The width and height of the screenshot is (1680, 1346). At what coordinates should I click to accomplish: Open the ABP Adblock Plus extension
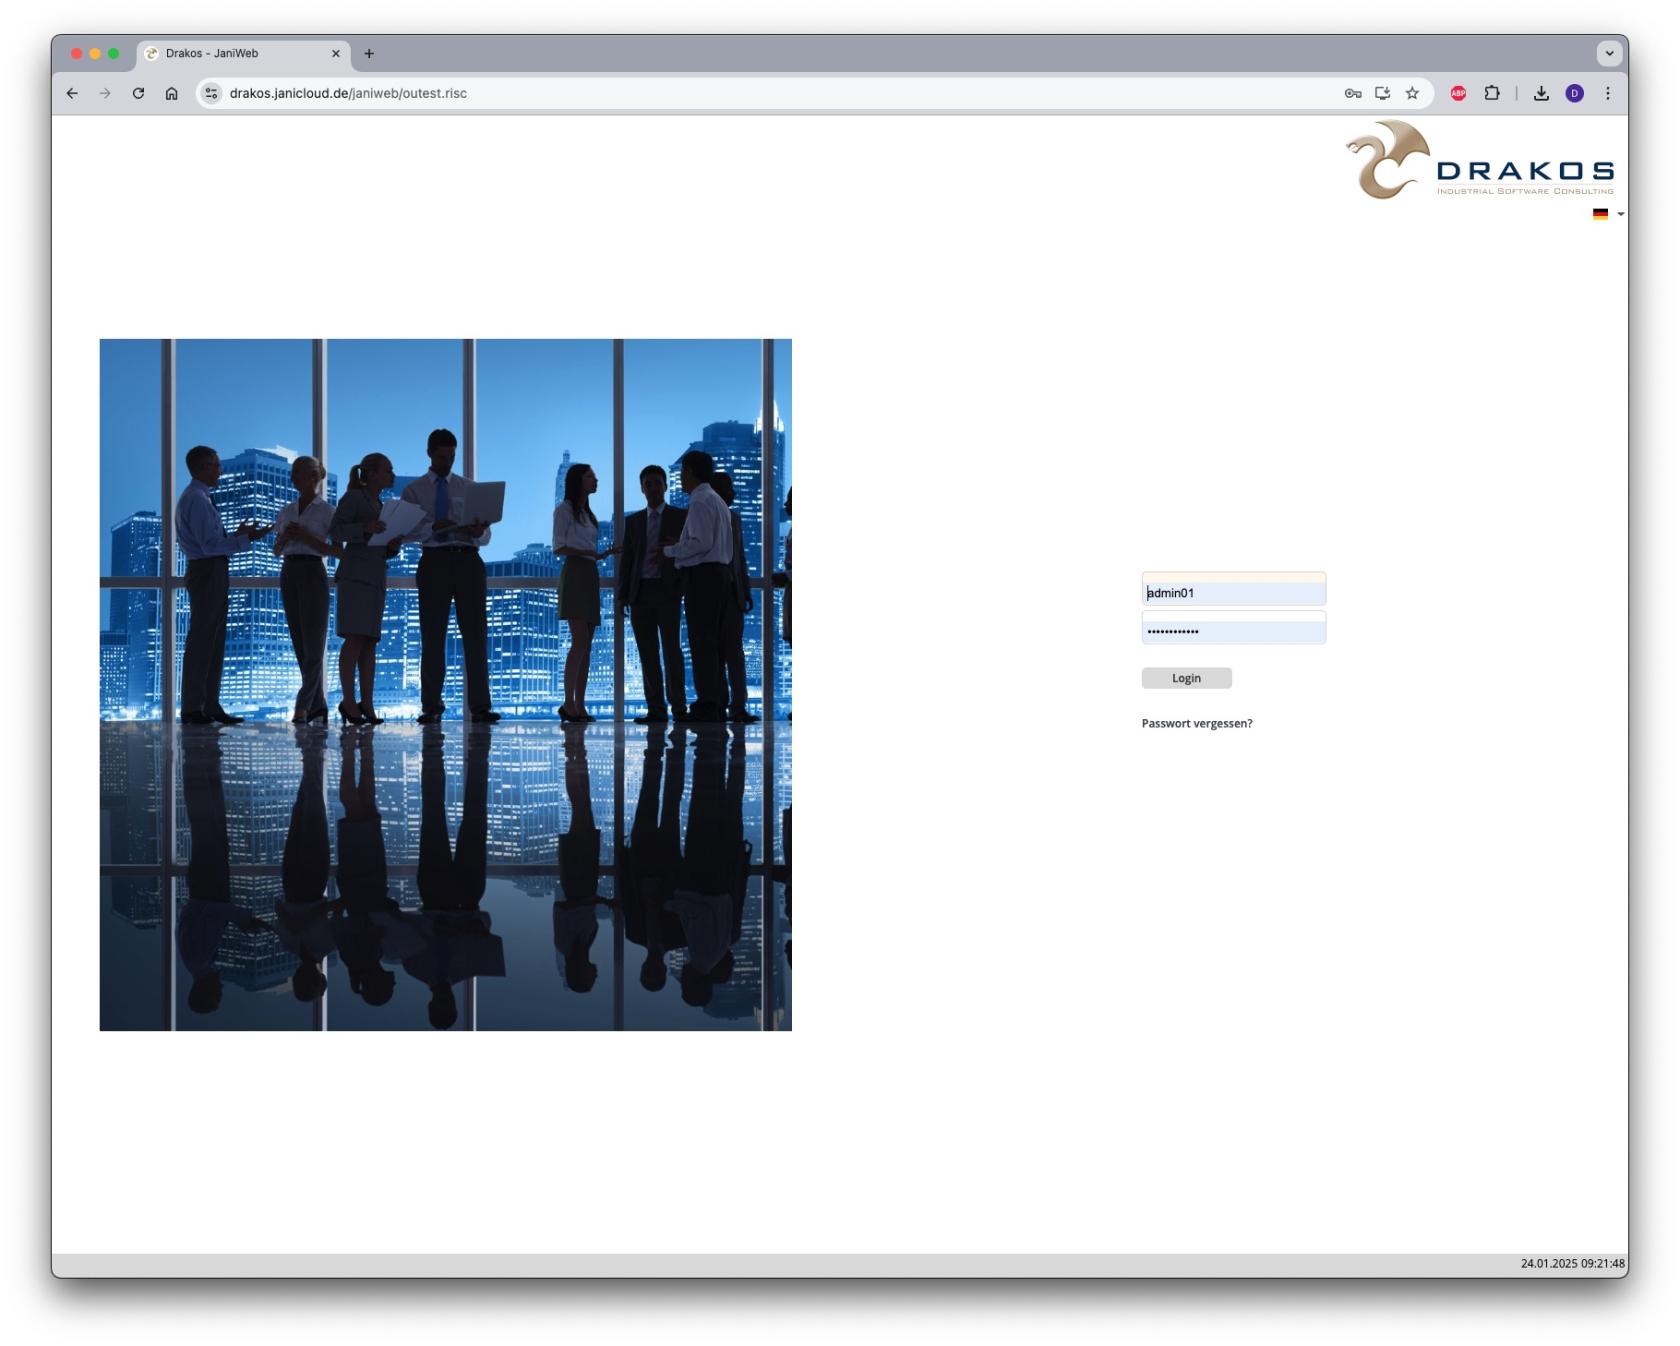(1458, 93)
